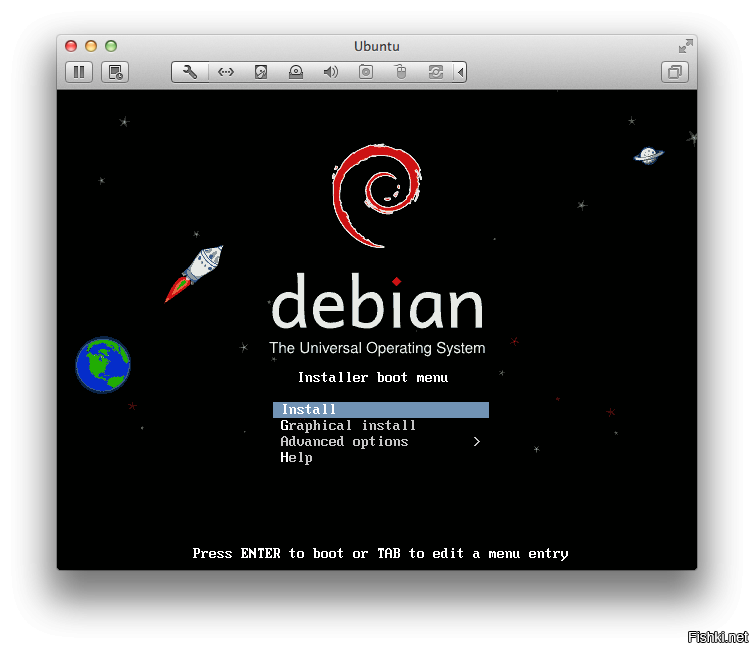The width and height of the screenshot is (754, 649).
Task: Click the camera device icon
Action: [366, 72]
